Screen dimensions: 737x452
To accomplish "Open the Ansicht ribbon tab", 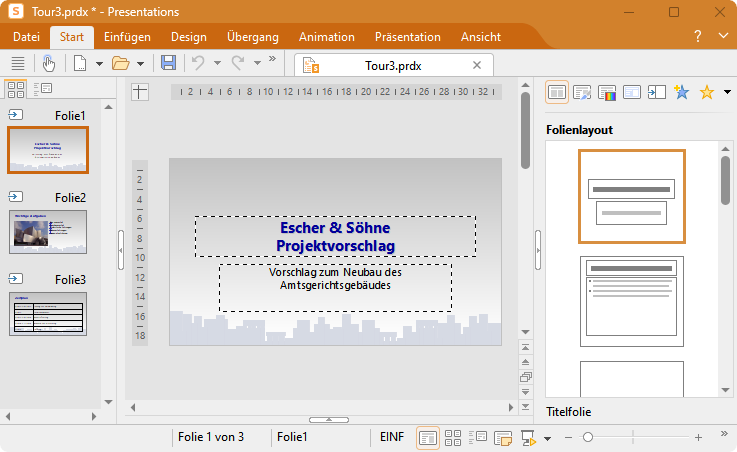I will pyautogui.click(x=481, y=37).
